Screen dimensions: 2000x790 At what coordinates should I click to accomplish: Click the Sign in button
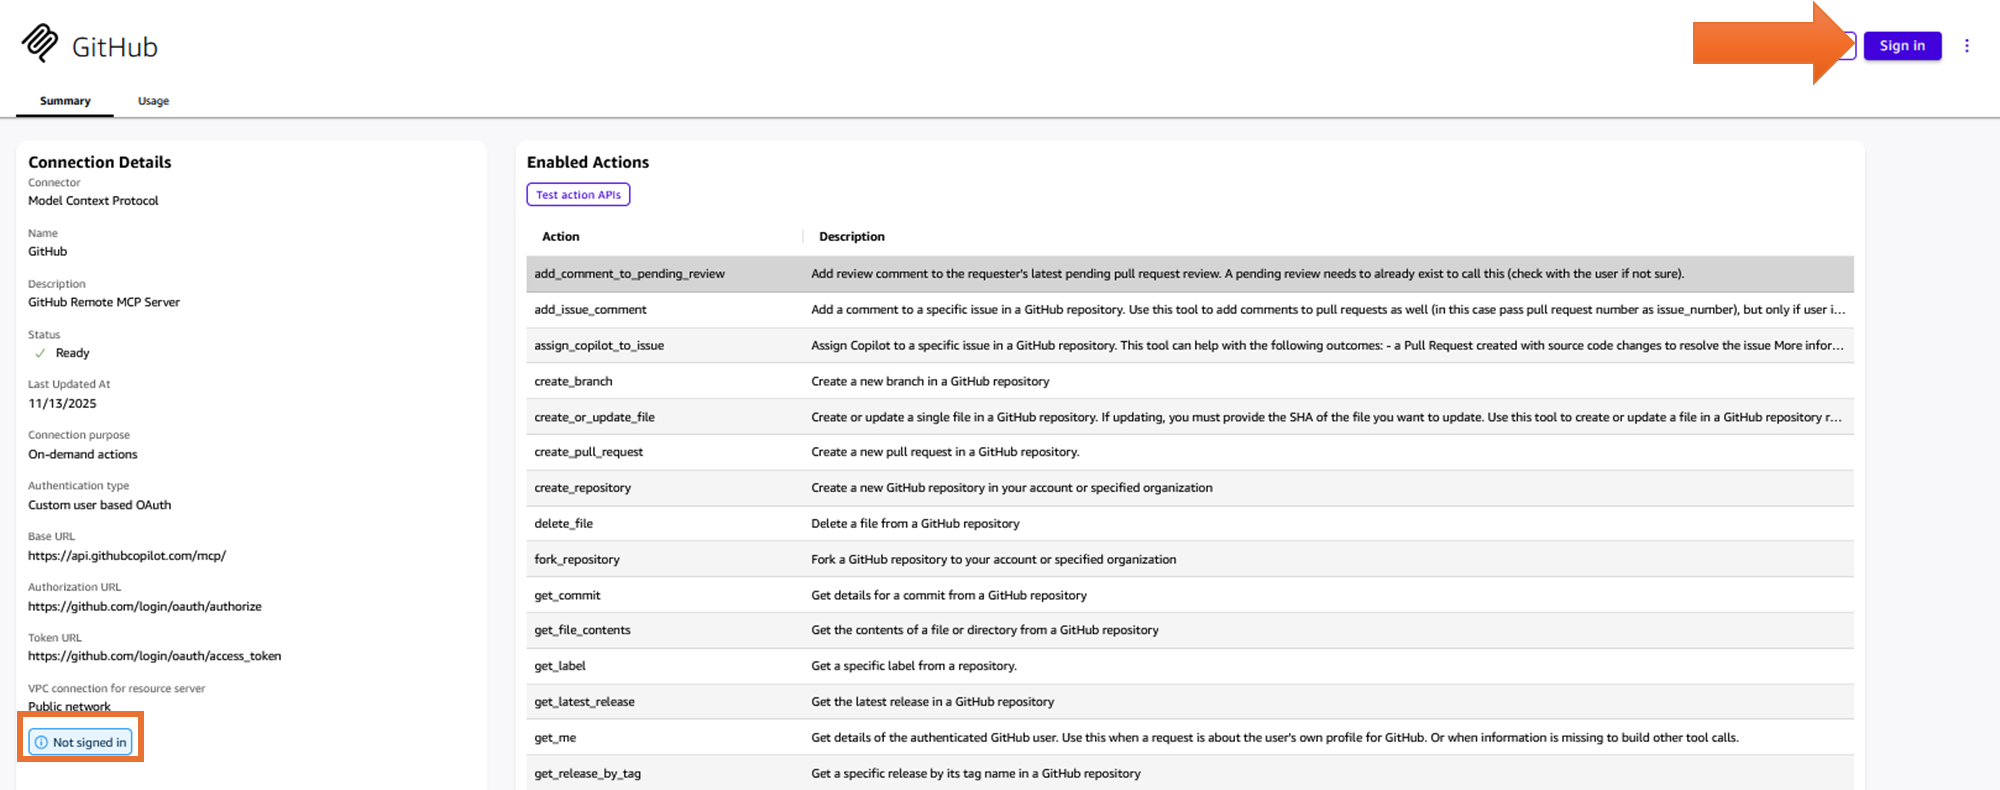click(1902, 46)
